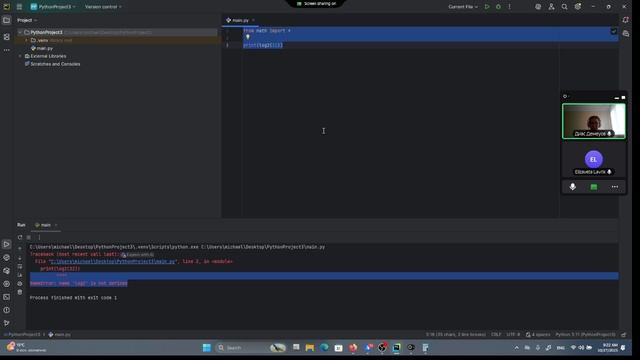This screenshot has width=640, height=360.
Task: Select the webcam video thumbnail in the call overlay
Action: (594, 121)
